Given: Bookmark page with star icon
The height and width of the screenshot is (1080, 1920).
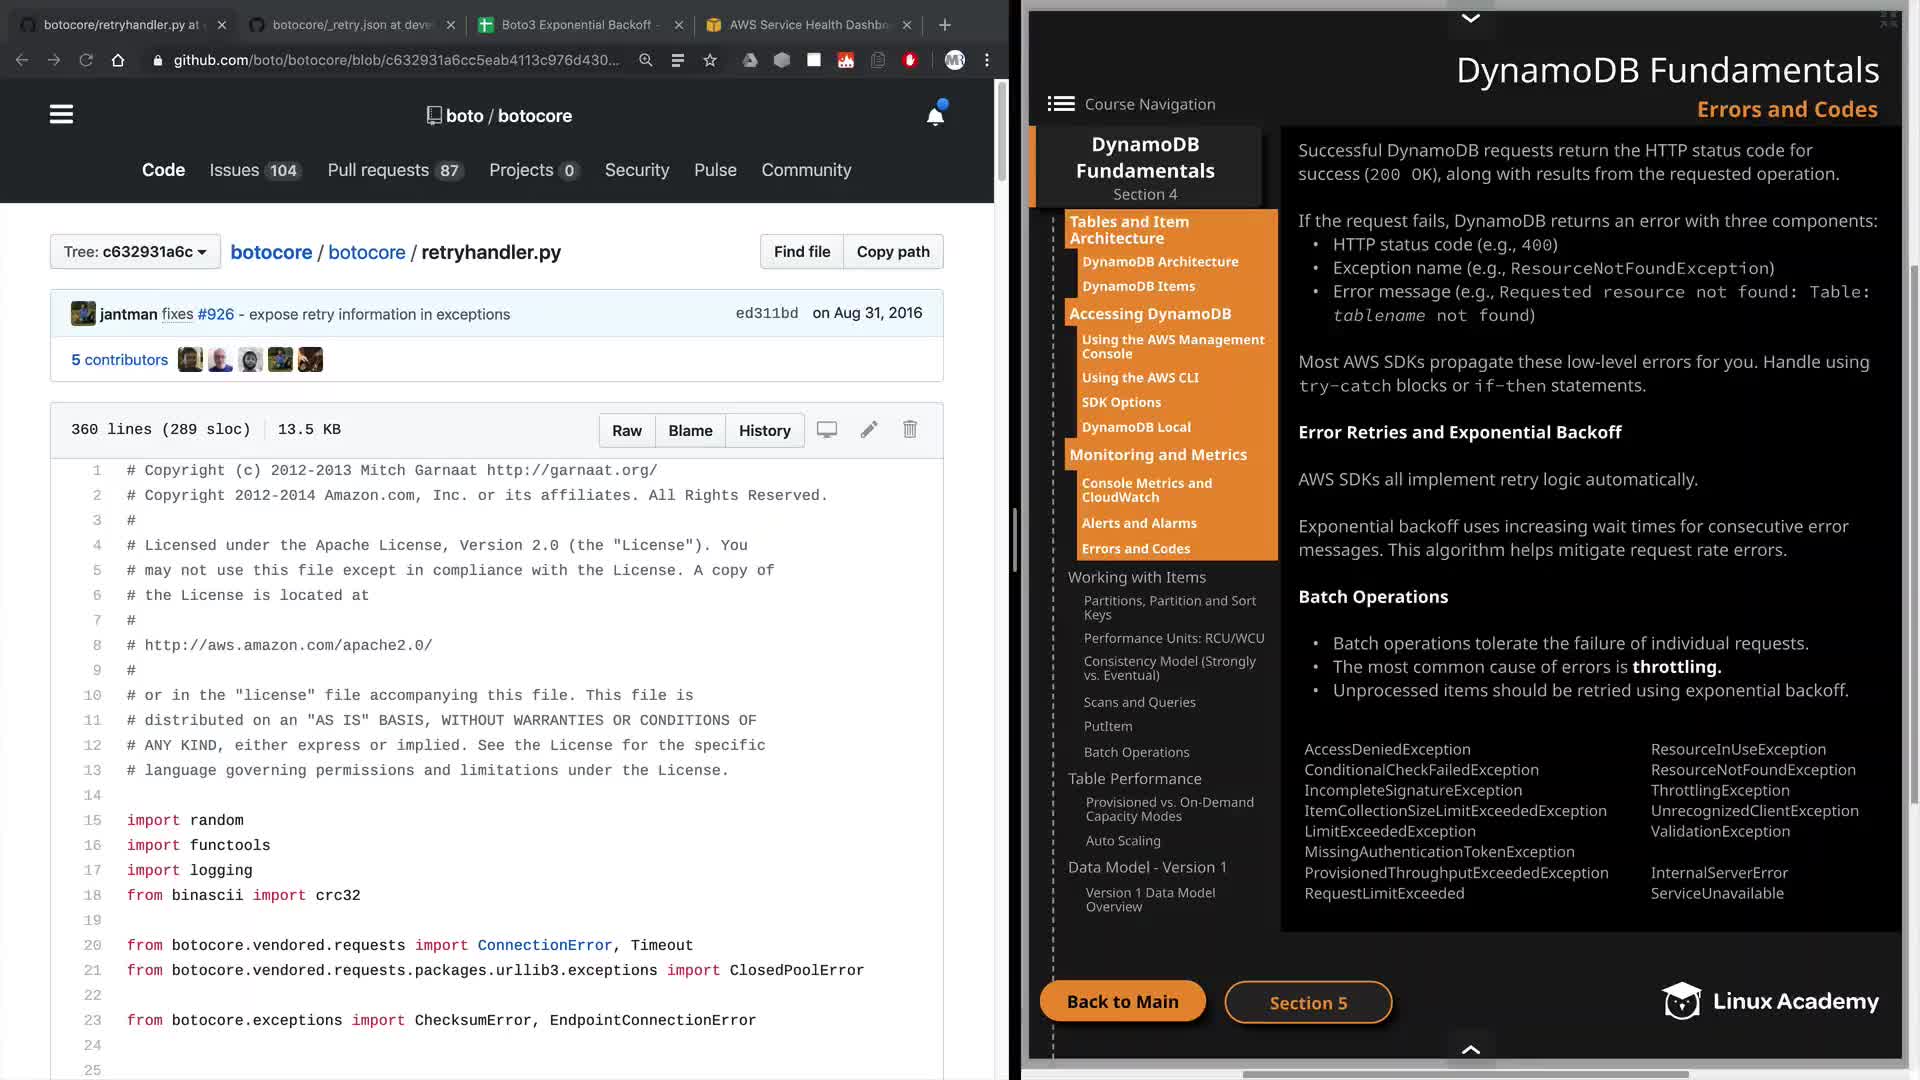Looking at the screenshot, I should (710, 60).
